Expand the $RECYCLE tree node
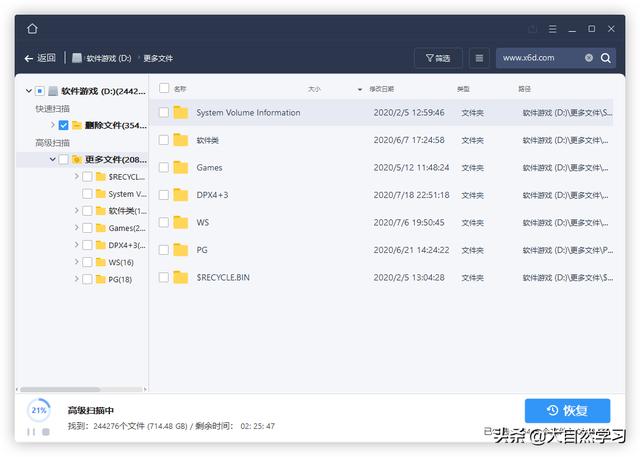 coord(76,177)
